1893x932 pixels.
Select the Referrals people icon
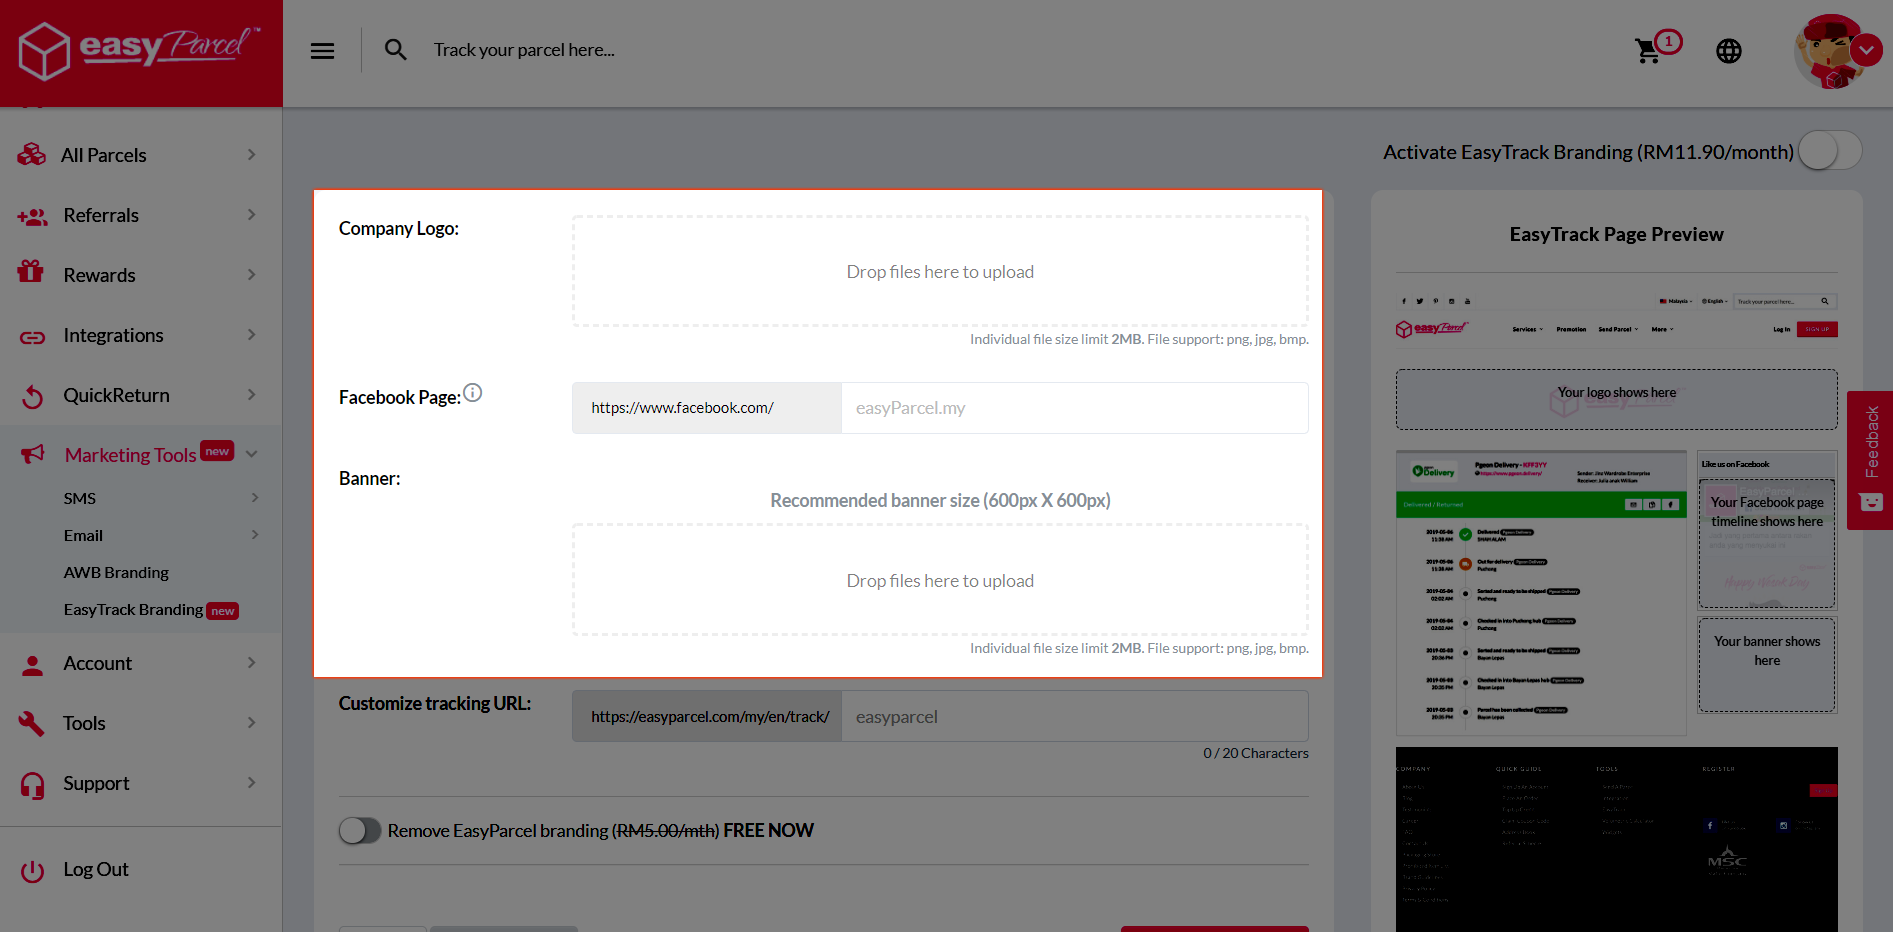coord(32,215)
